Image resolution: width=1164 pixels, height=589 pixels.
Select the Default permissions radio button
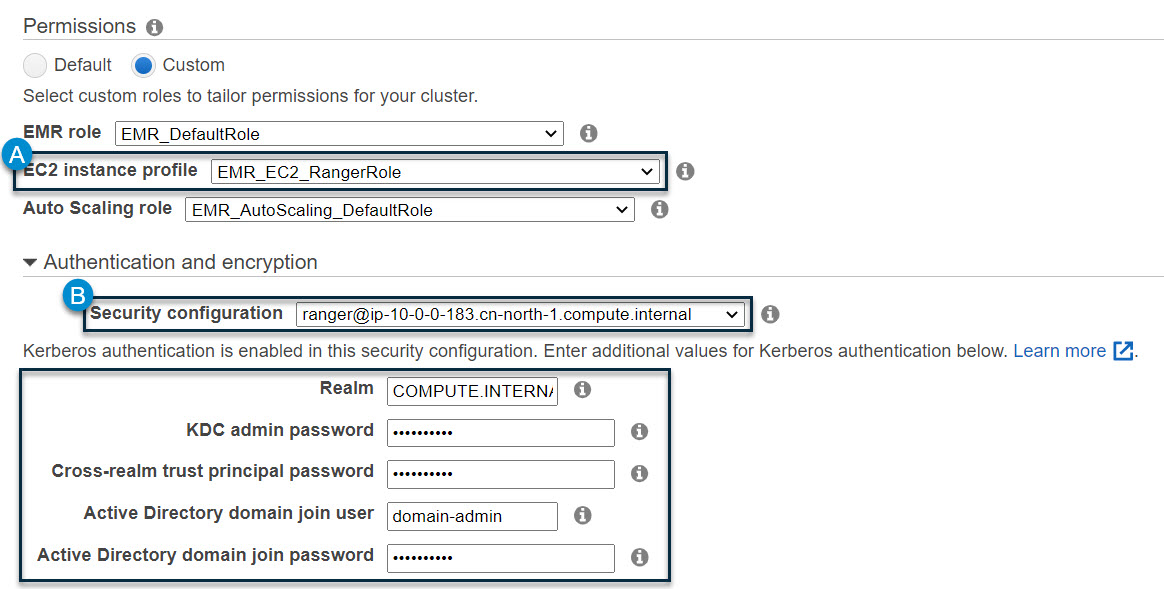[x=35, y=66]
